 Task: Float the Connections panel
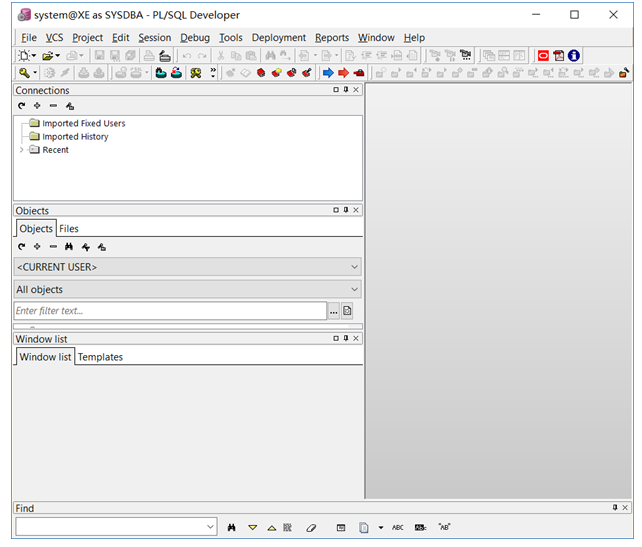click(x=336, y=89)
